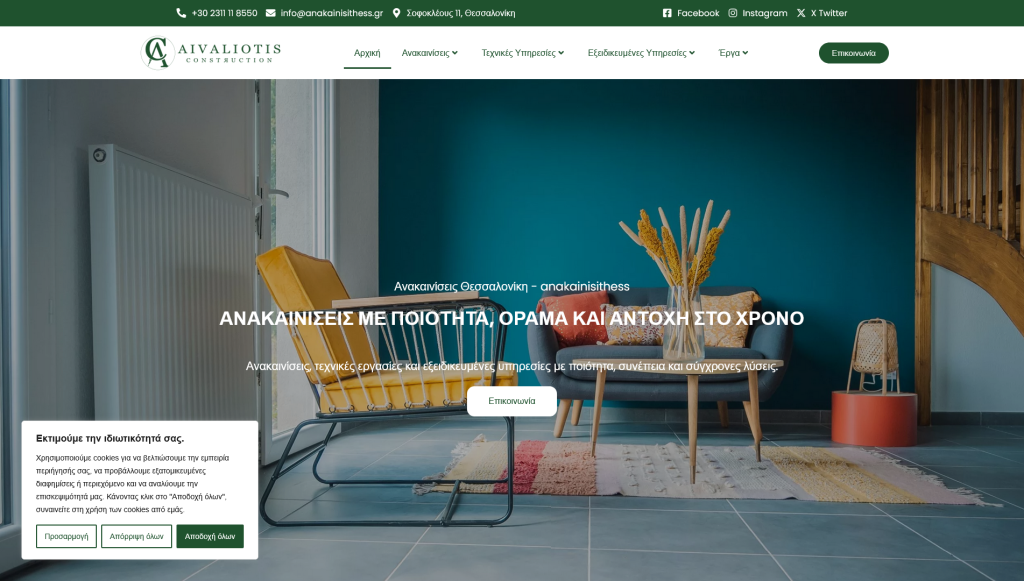Expand the Τεχνικές Υπηρεσίες dropdown
Image resolution: width=1024 pixels, height=581 pixels.
click(522, 53)
